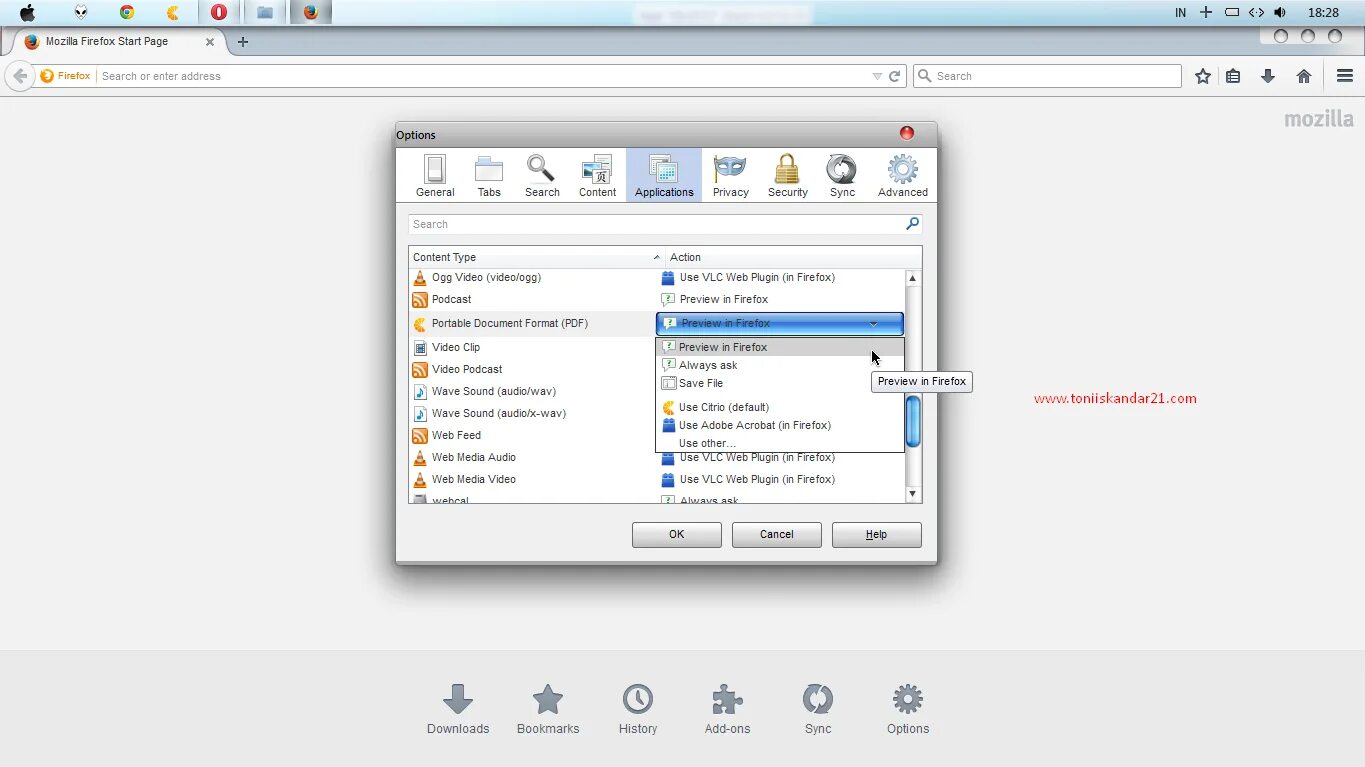Click the OK button in Options
Screen dimensions: 1365x767
[x=677, y=534]
